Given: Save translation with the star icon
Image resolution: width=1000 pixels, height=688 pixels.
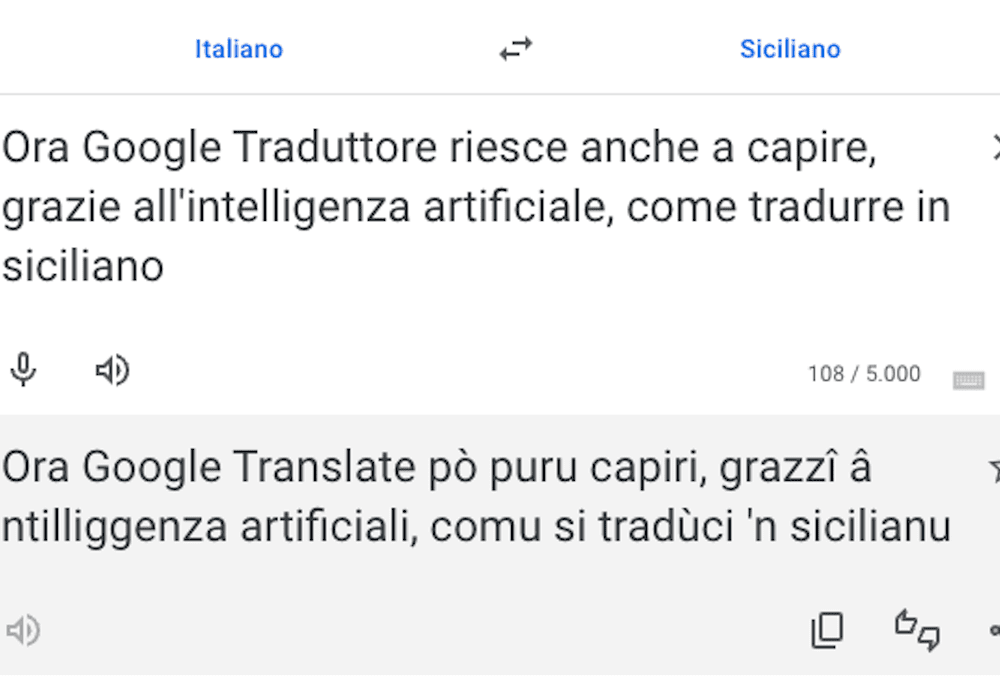Looking at the screenshot, I should pyautogui.click(x=994, y=469).
